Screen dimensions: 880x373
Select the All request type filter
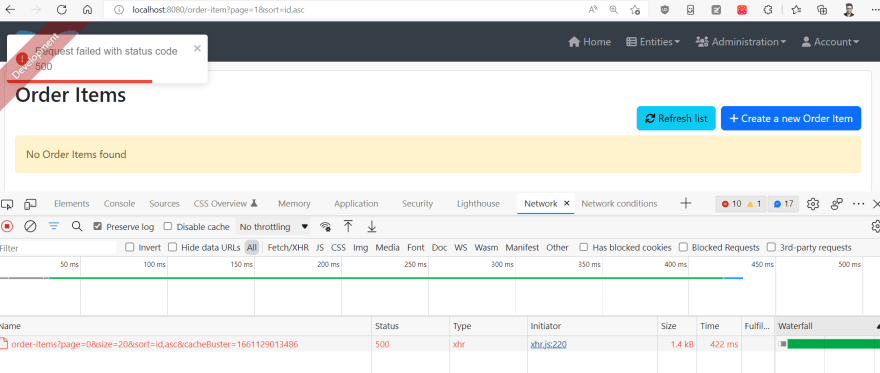[252, 247]
